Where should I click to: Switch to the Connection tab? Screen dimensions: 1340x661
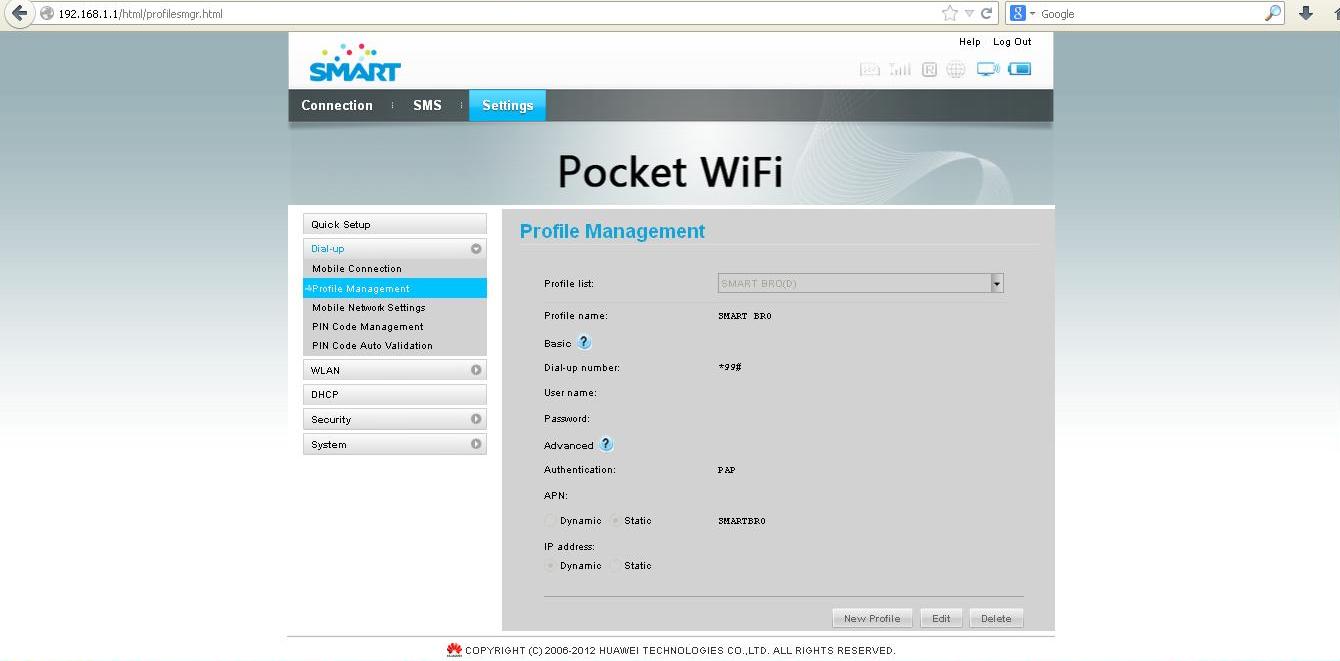[337, 105]
